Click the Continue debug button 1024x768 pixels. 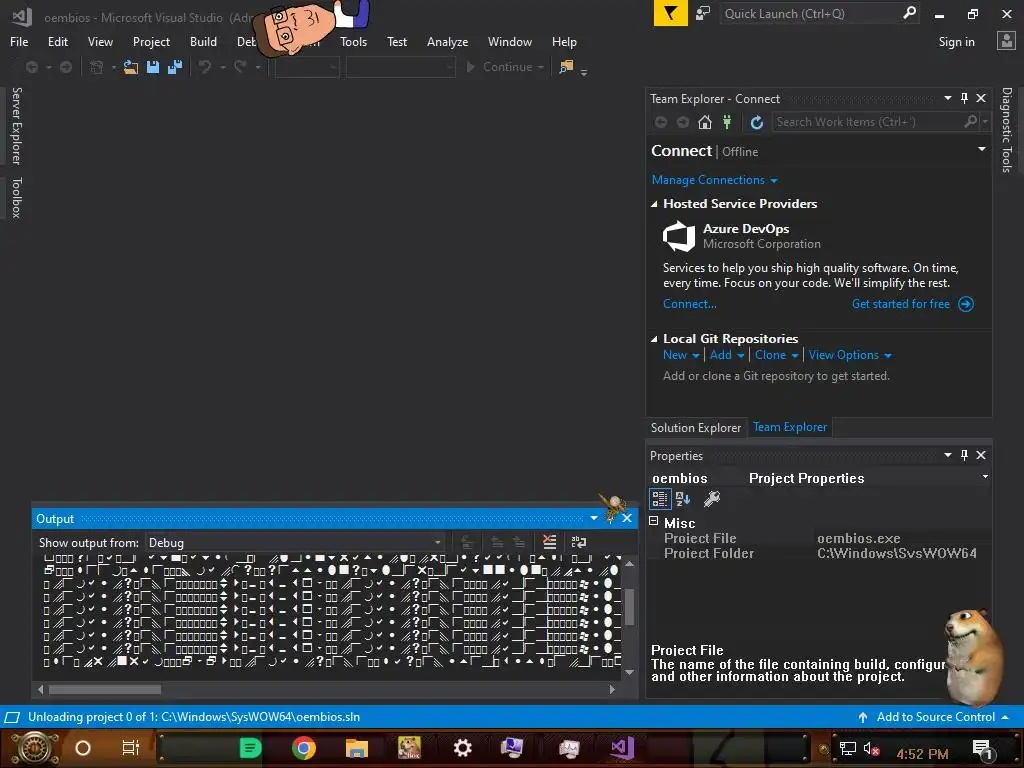point(499,67)
